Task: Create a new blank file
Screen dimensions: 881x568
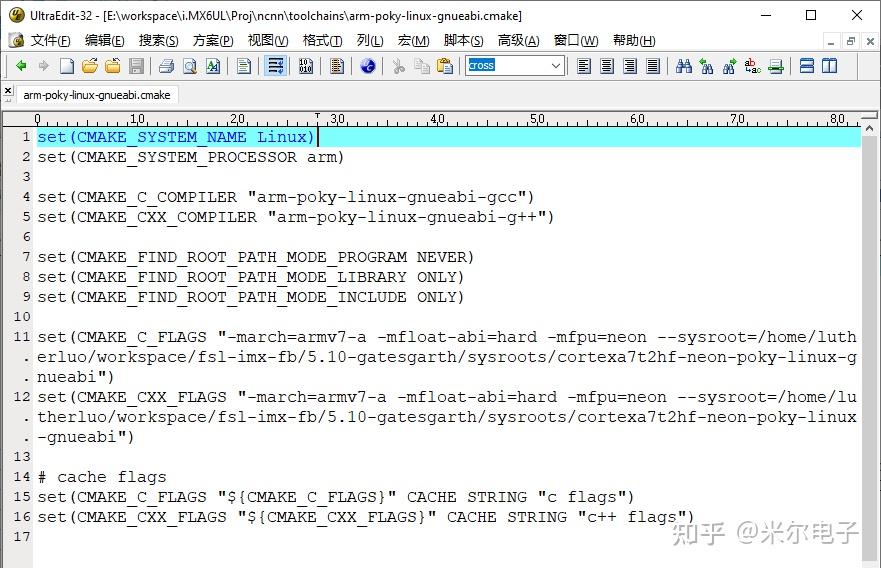Action: tap(67, 66)
